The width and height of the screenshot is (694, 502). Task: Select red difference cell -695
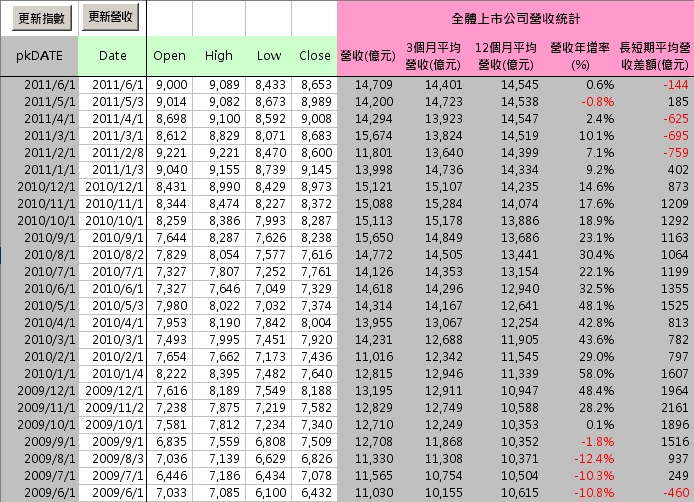(x=676, y=135)
